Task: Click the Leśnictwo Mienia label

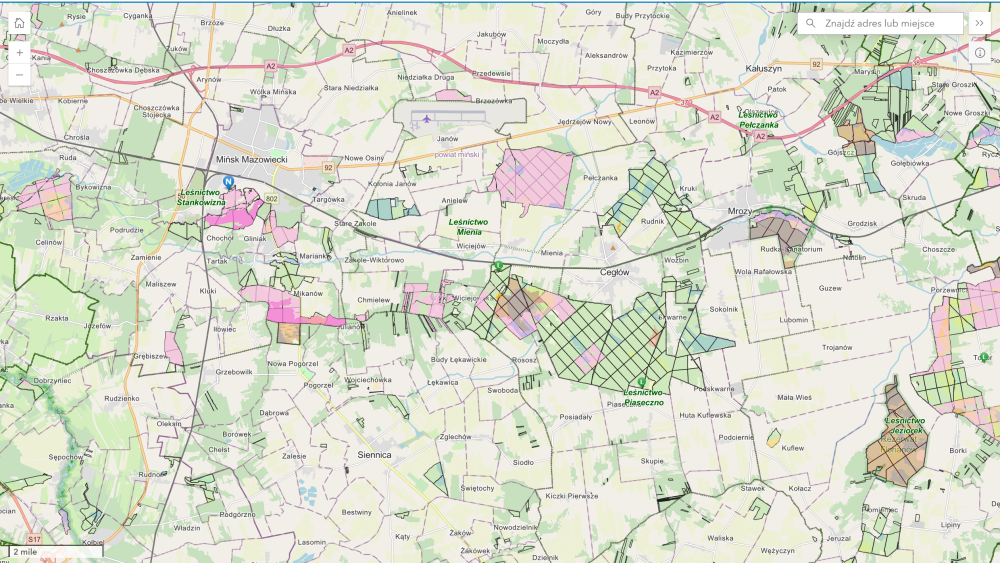Action: (468, 226)
